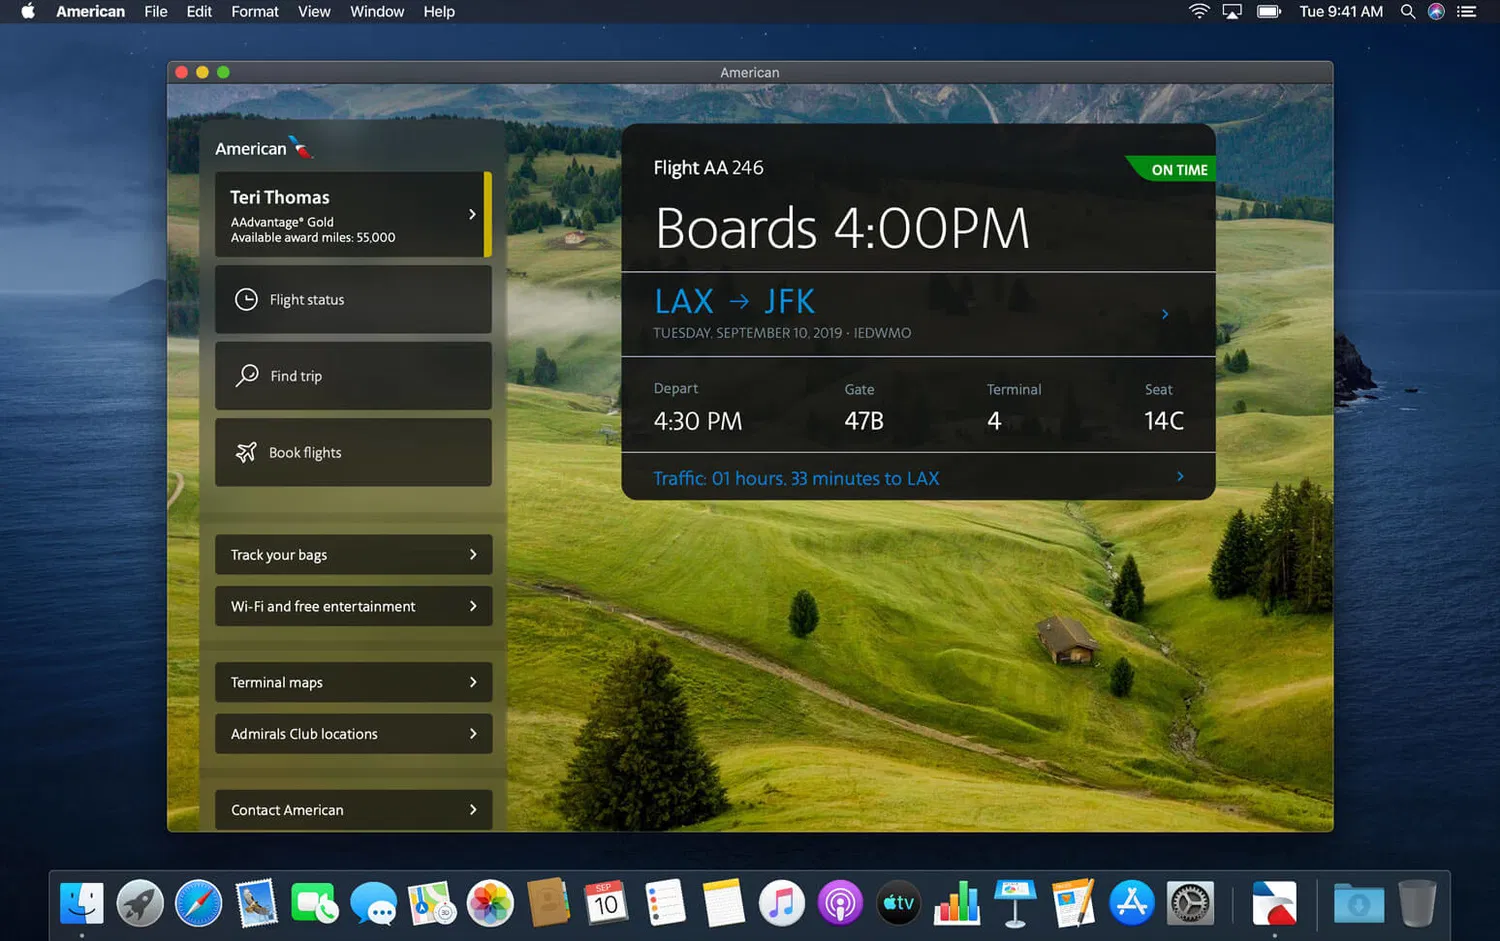Open the Apple menu
The width and height of the screenshot is (1500, 941).
[28, 12]
